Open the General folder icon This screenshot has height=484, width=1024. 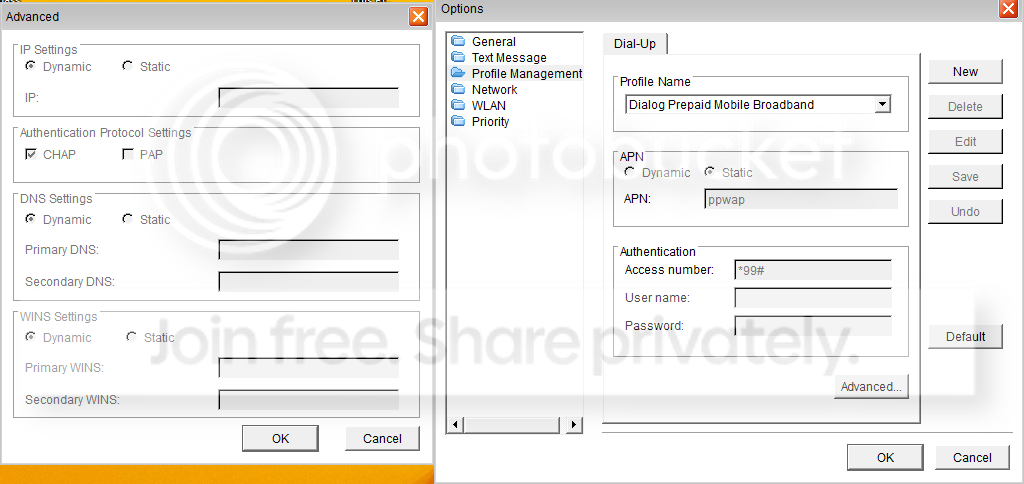(x=458, y=41)
